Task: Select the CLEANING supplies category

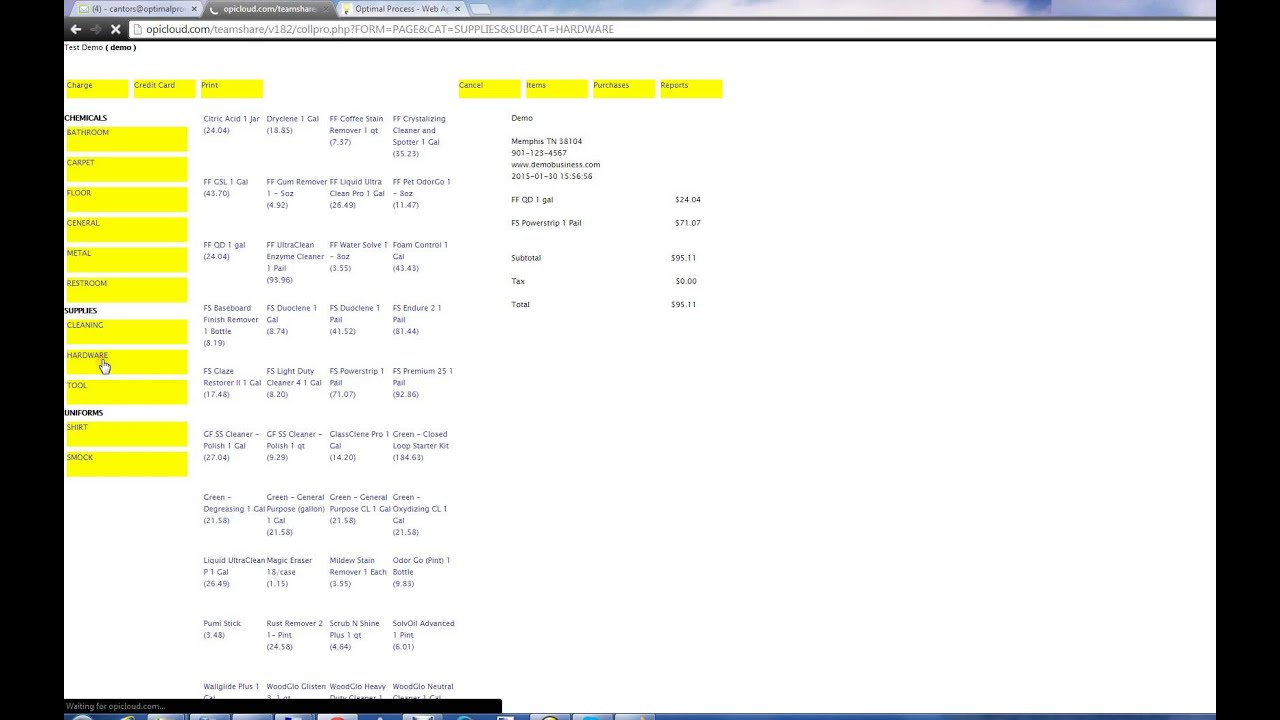Action: tap(126, 330)
